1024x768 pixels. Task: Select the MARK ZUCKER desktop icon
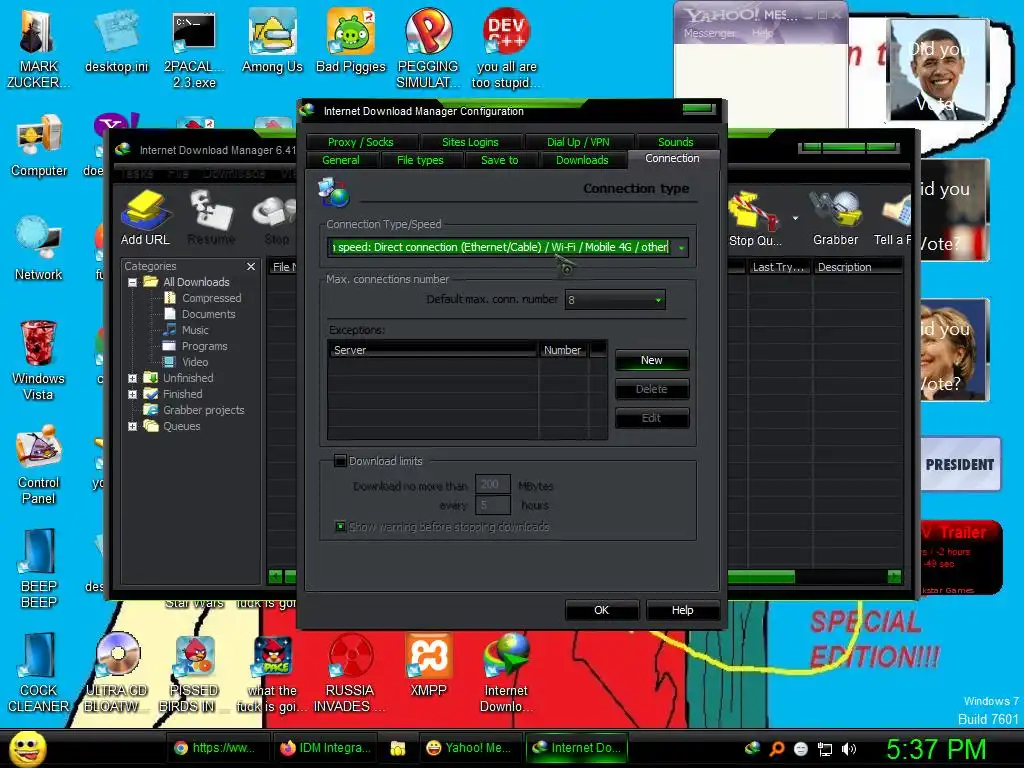38,48
